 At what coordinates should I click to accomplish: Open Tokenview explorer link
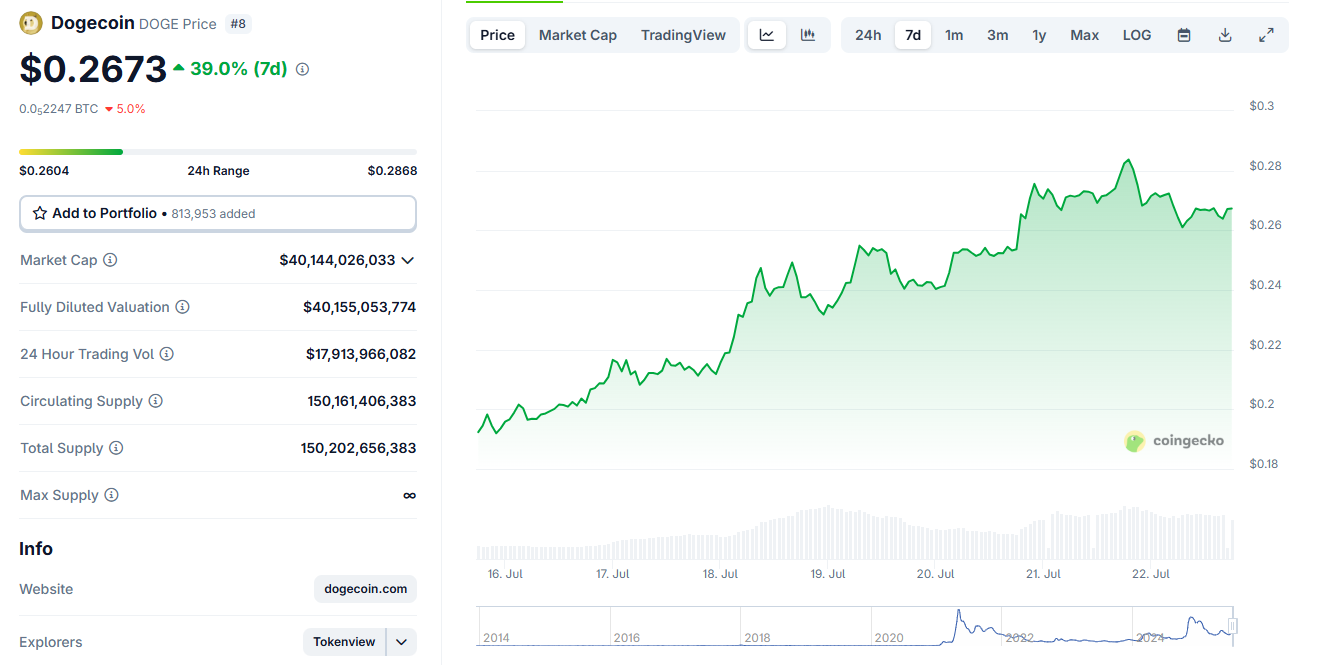click(x=344, y=642)
